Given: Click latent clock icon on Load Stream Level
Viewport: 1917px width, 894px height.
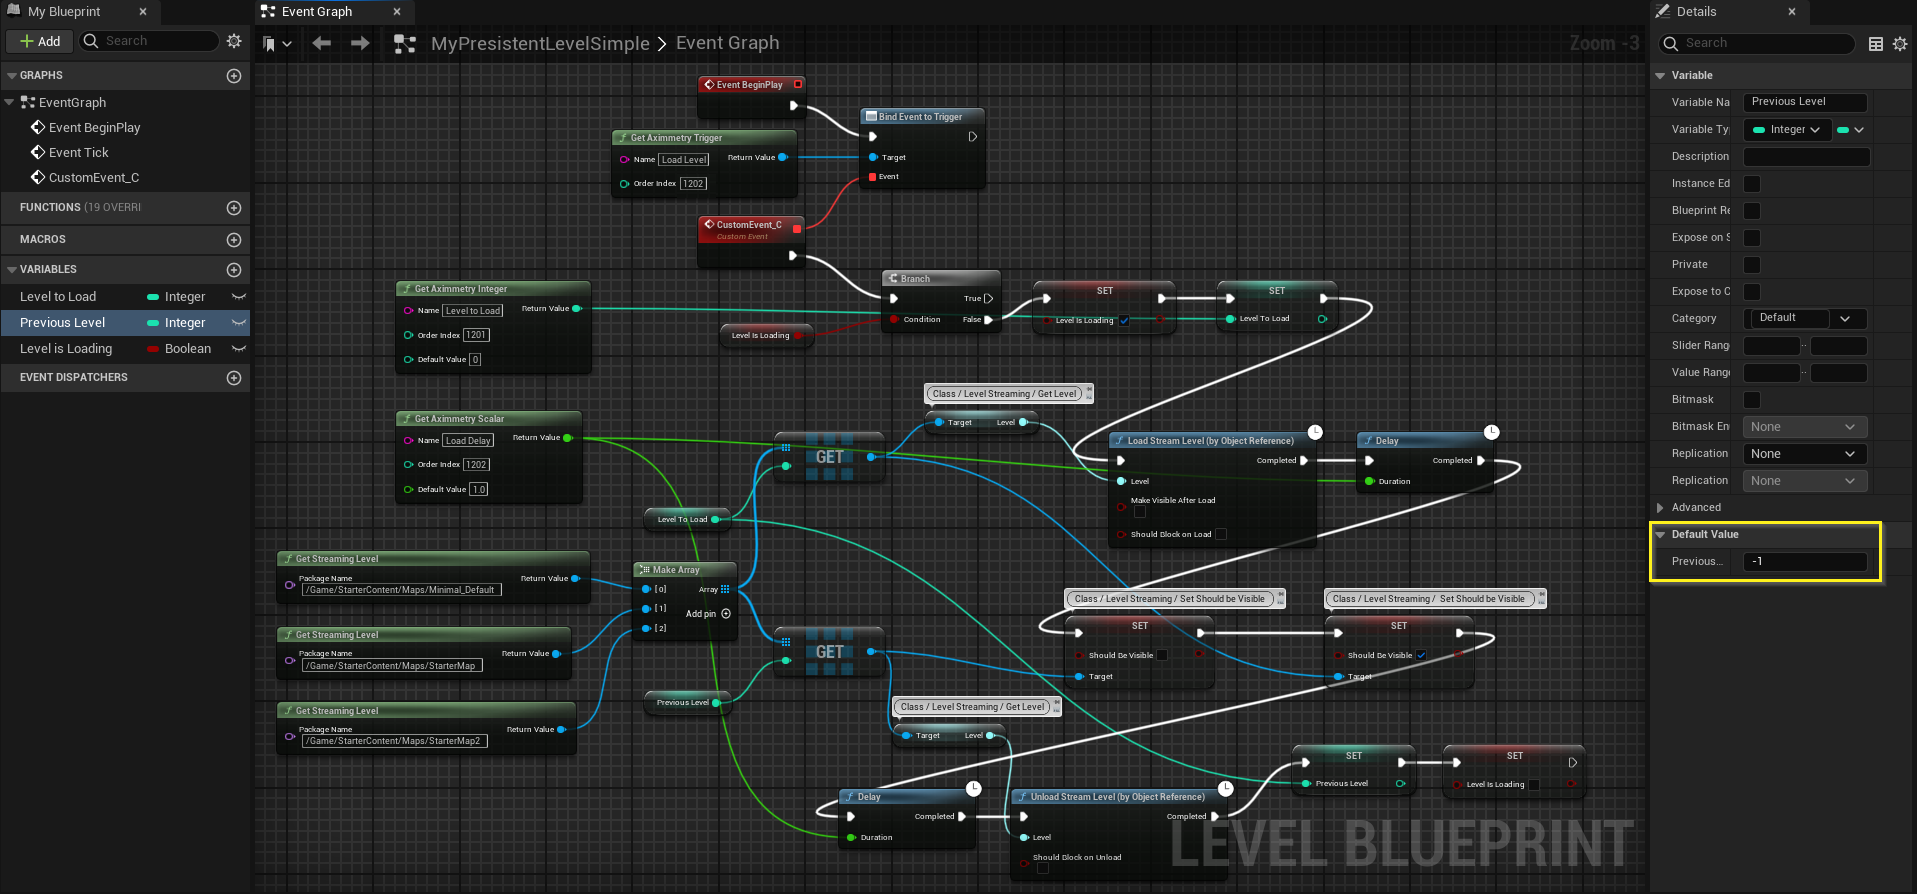Looking at the screenshot, I should 1316,432.
